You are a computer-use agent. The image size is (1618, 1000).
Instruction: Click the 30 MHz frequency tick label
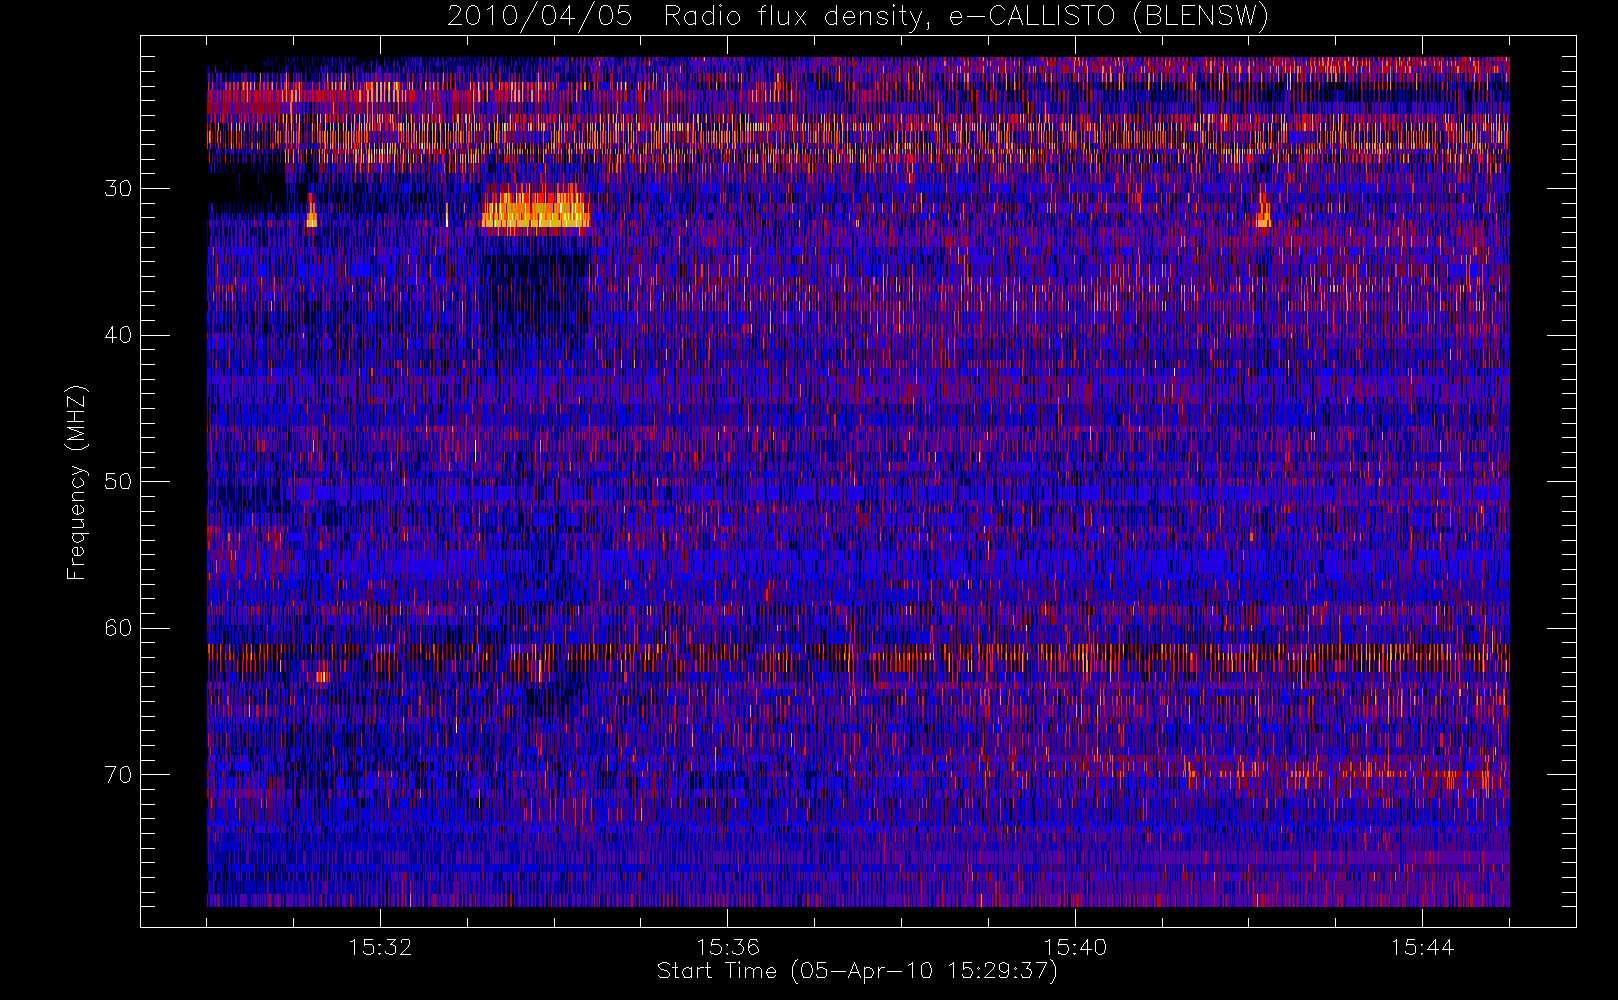118,188
